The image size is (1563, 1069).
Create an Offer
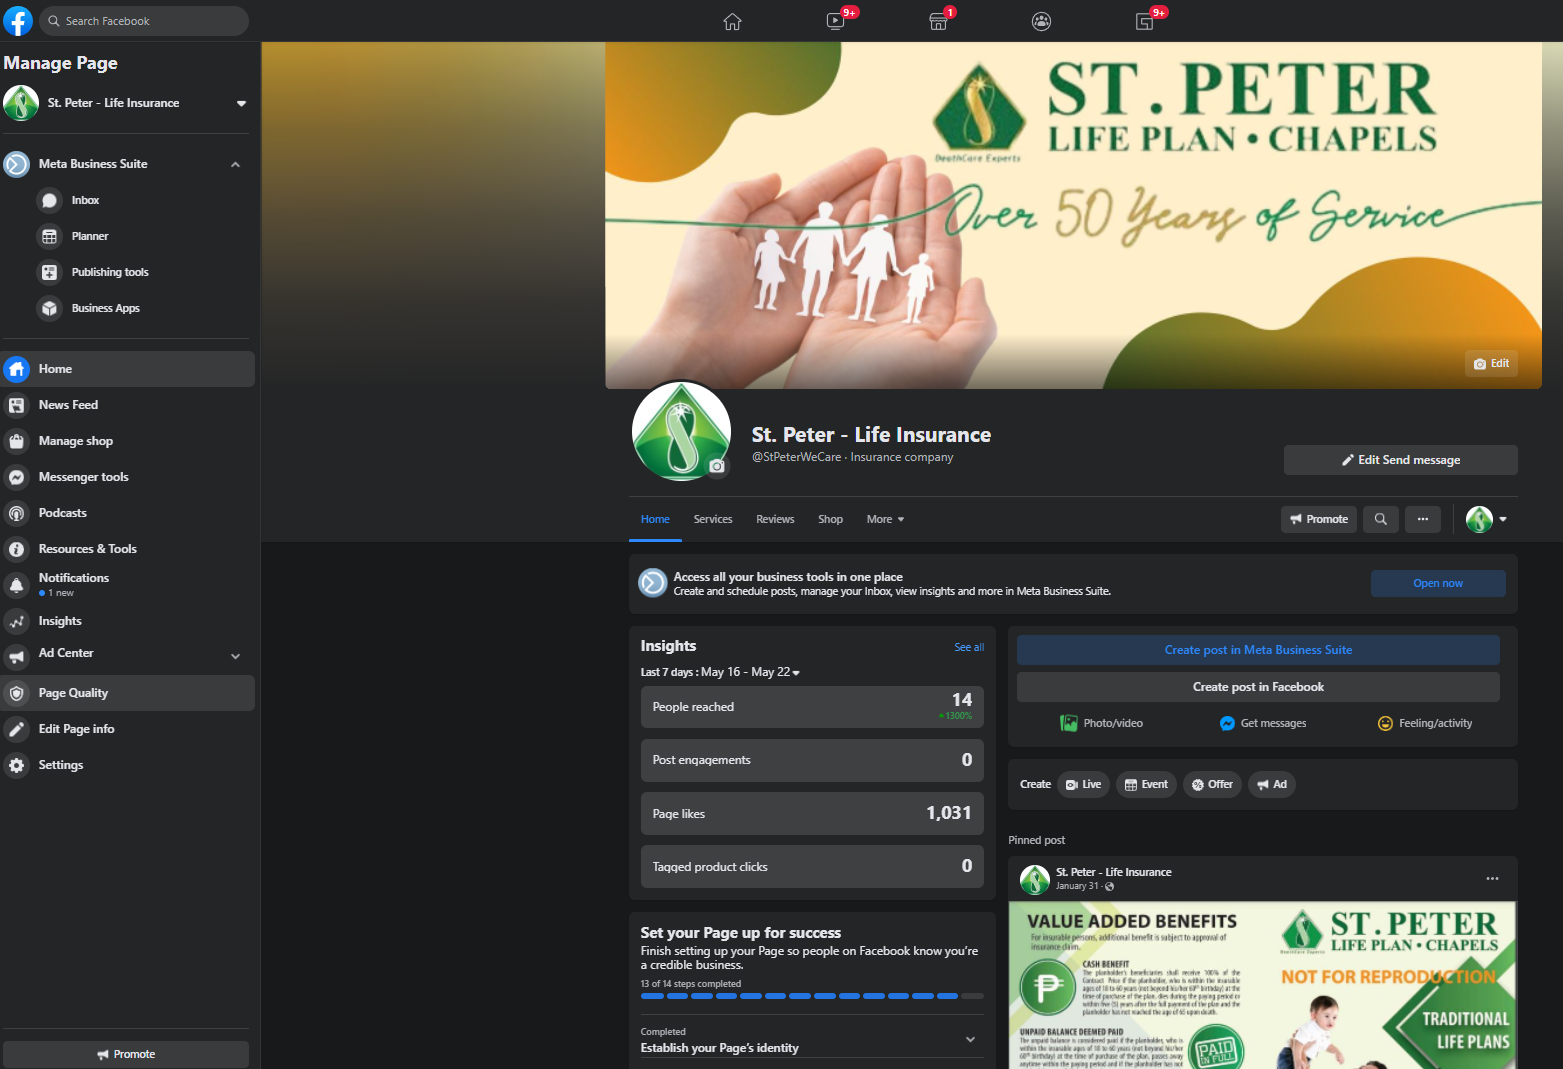(1212, 784)
